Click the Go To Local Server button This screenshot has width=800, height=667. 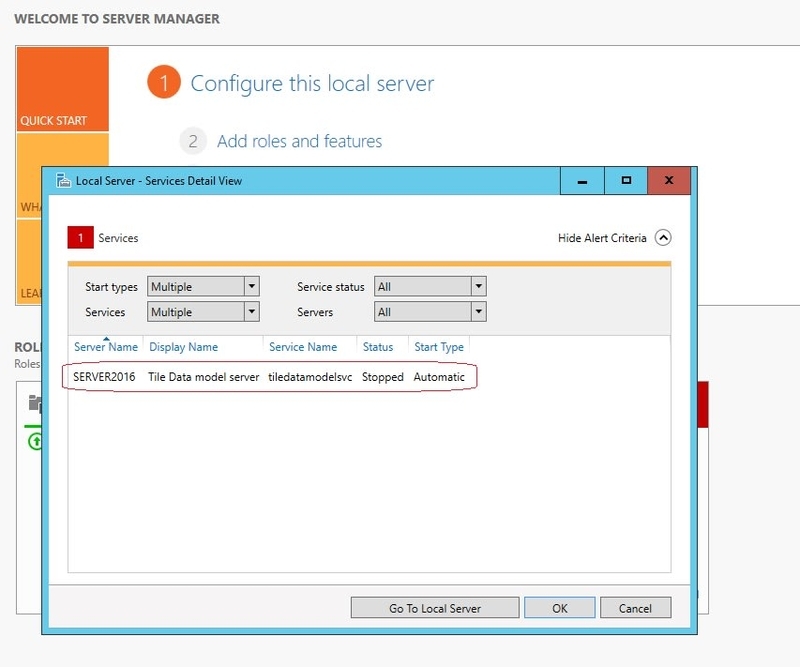[434, 607]
